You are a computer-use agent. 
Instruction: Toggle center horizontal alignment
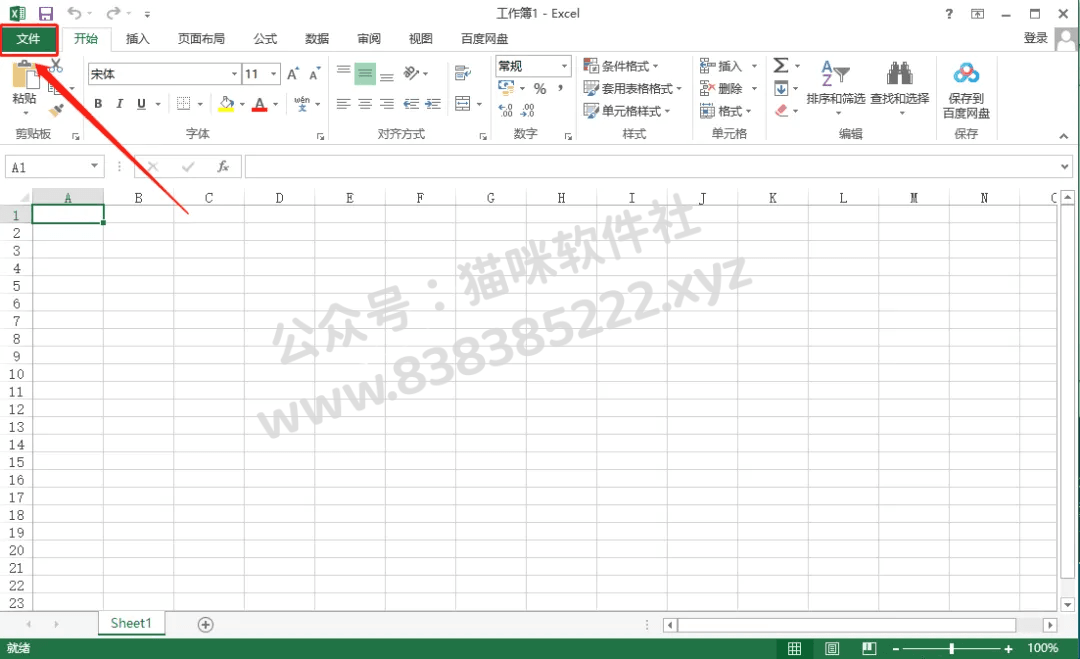tap(365, 104)
